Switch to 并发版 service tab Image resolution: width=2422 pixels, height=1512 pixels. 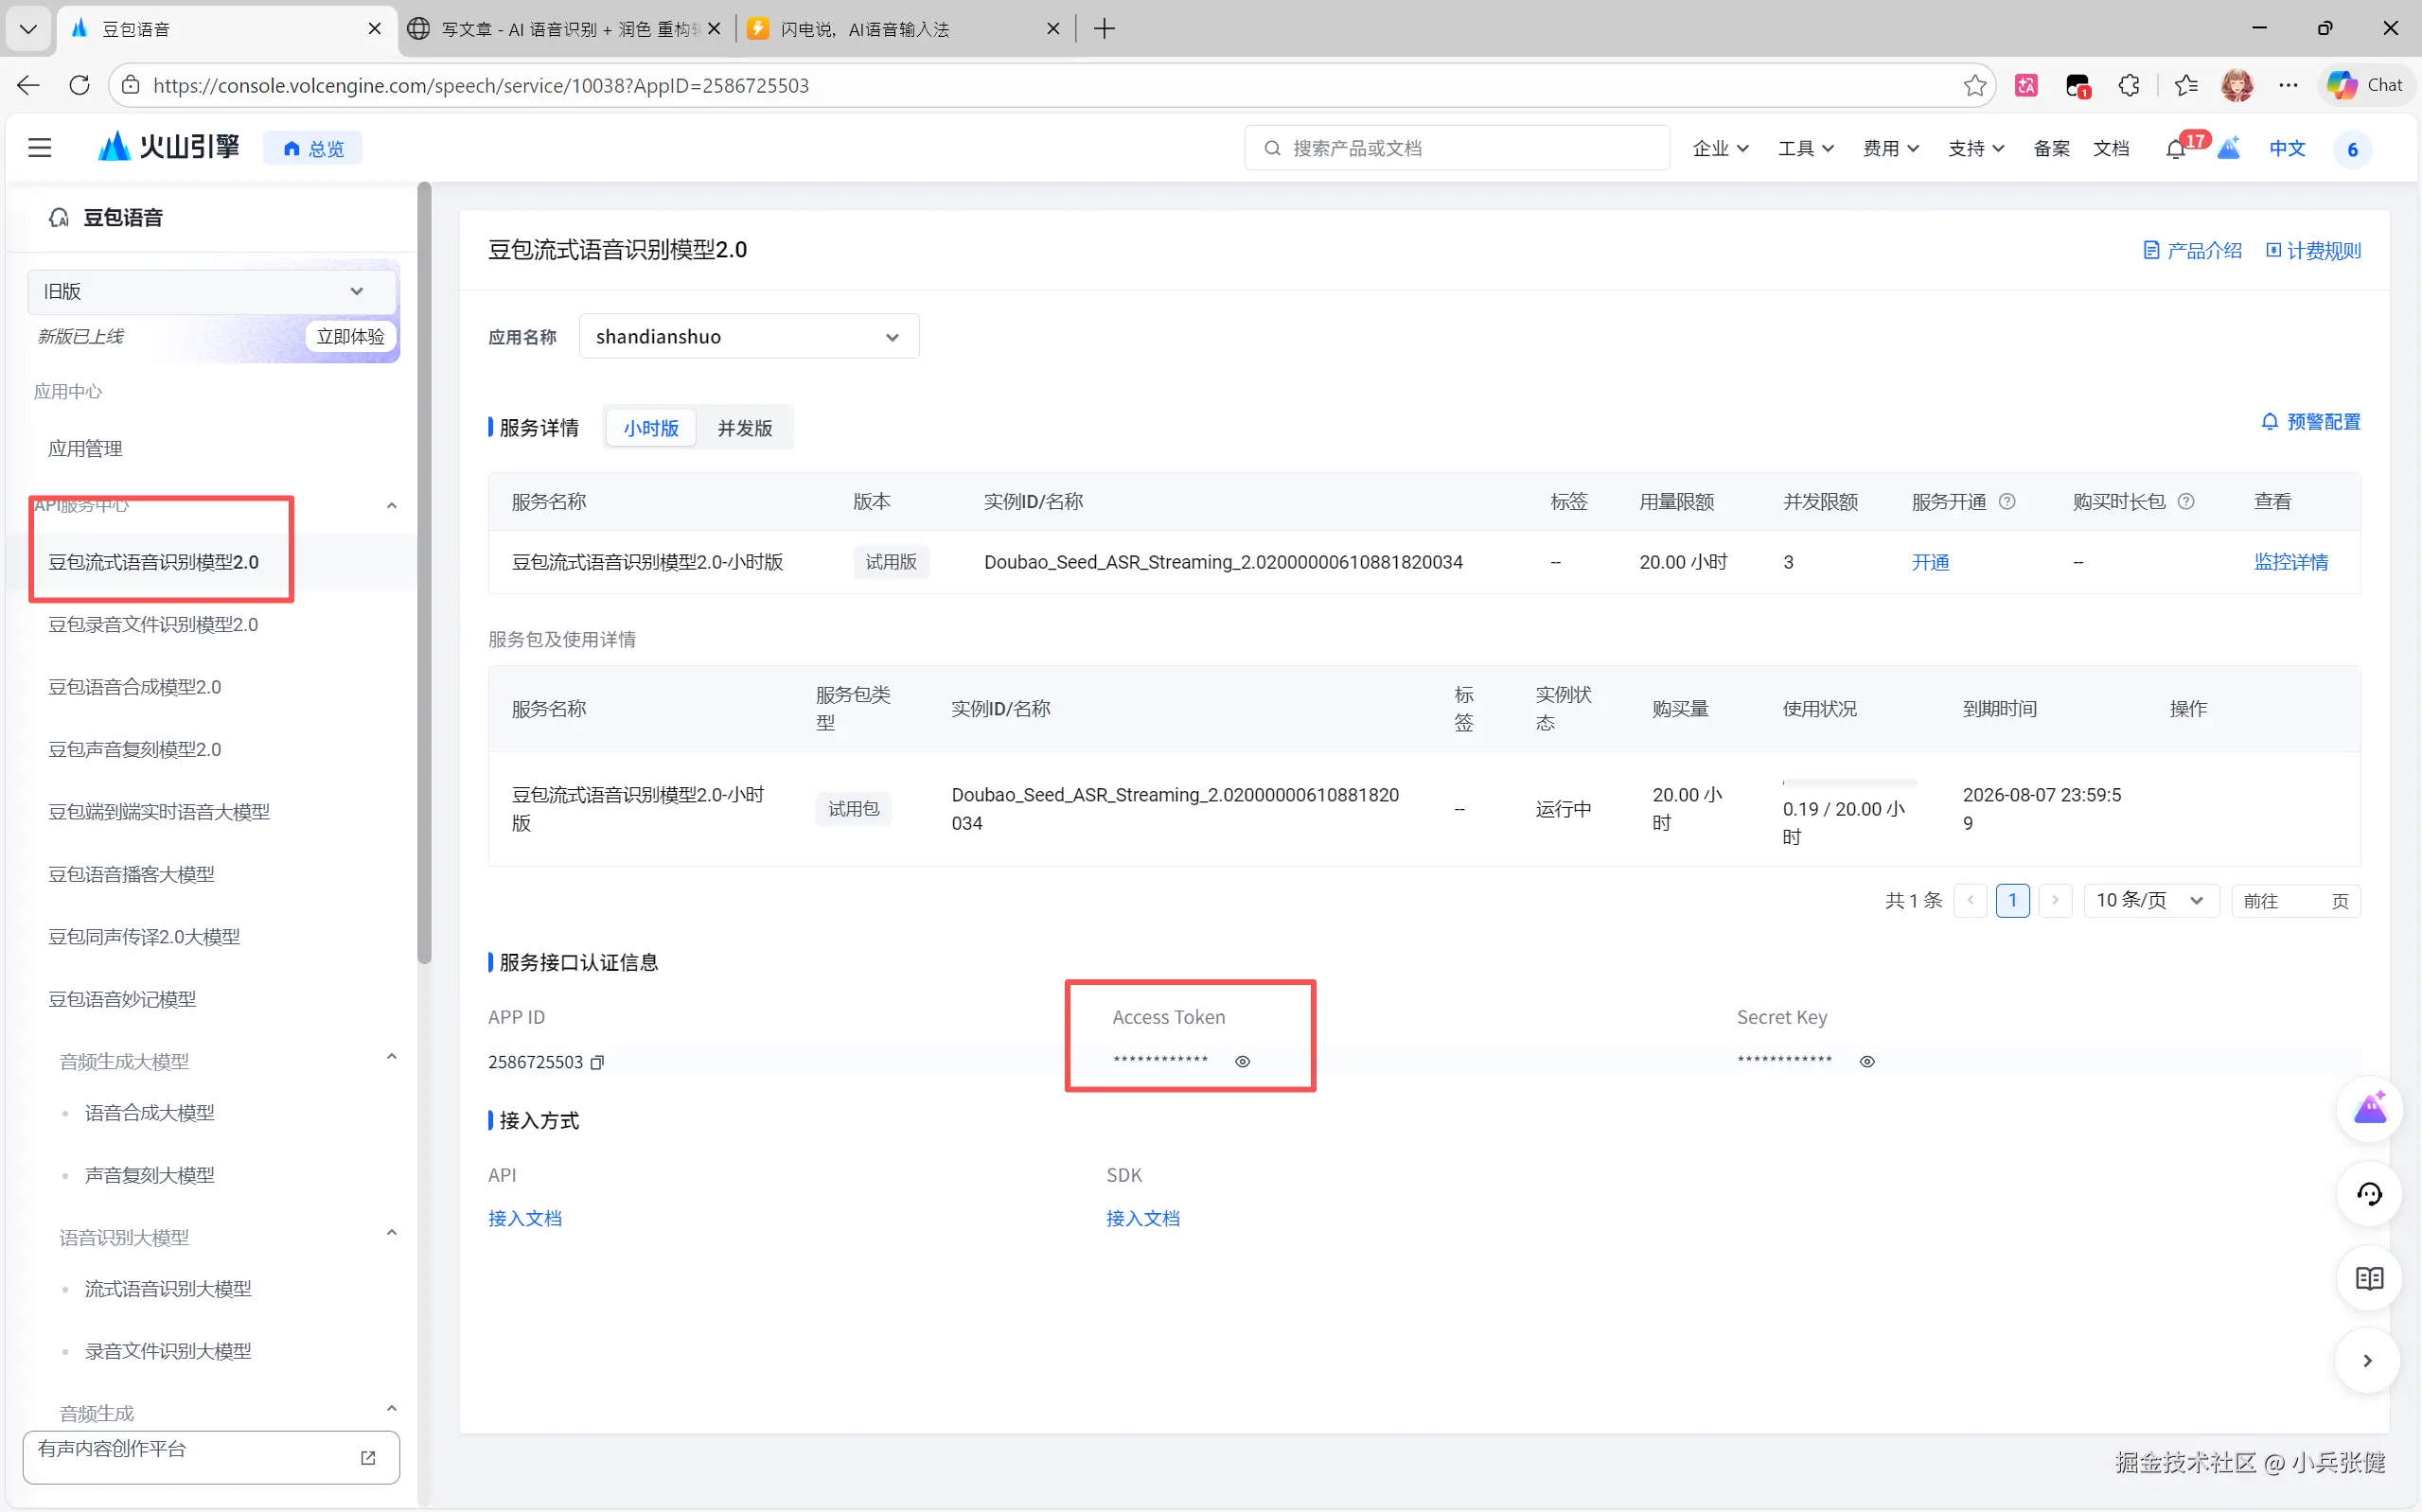click(744, 428)
